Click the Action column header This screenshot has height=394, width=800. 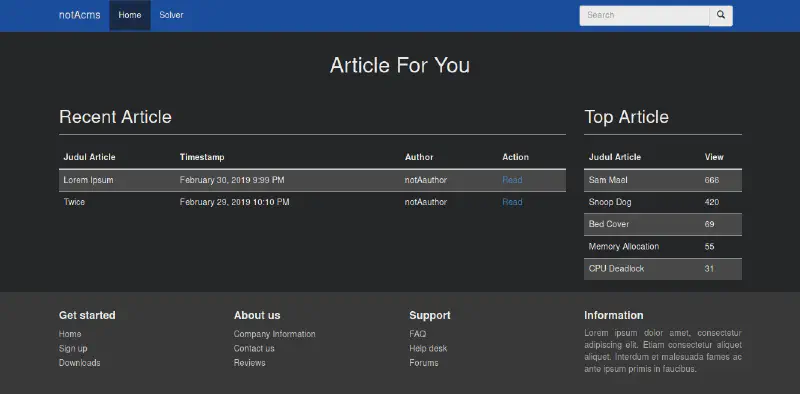click(515, 157)
